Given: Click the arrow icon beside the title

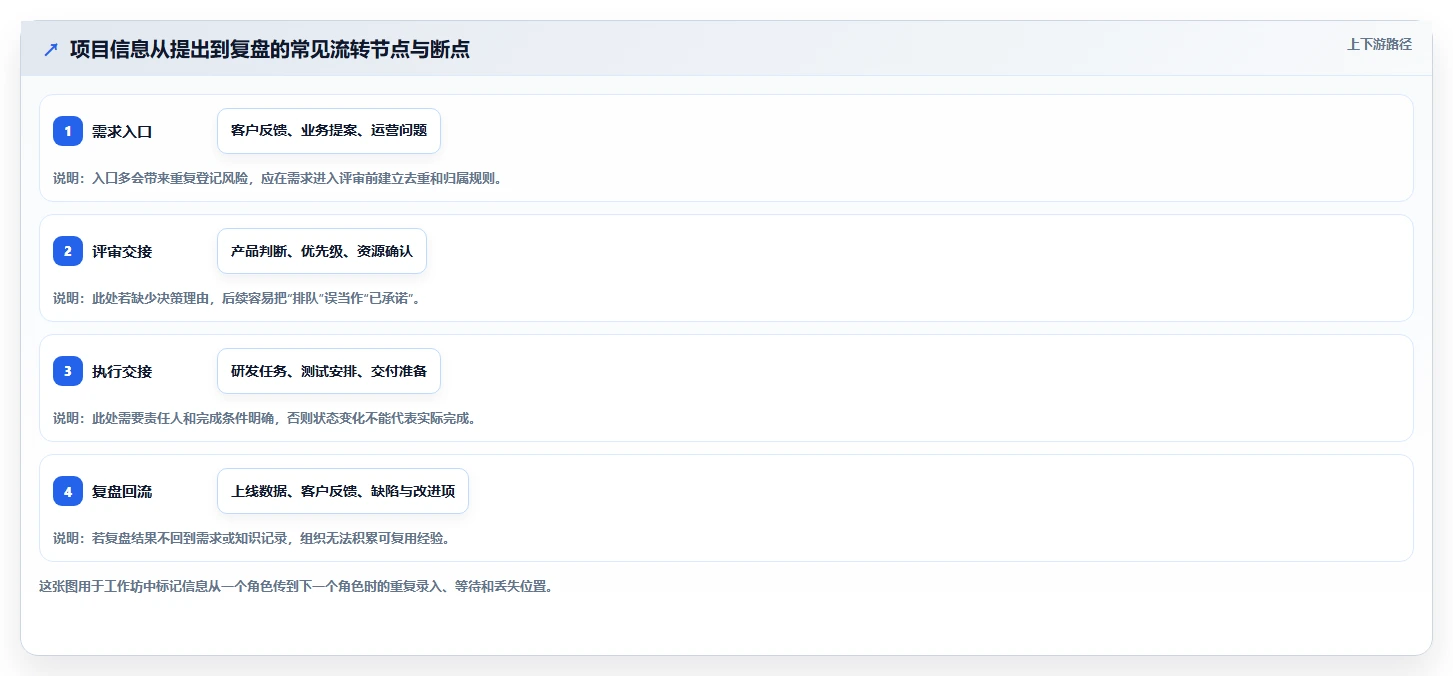Looking at the screenshot, I should (x=51, y=50).
